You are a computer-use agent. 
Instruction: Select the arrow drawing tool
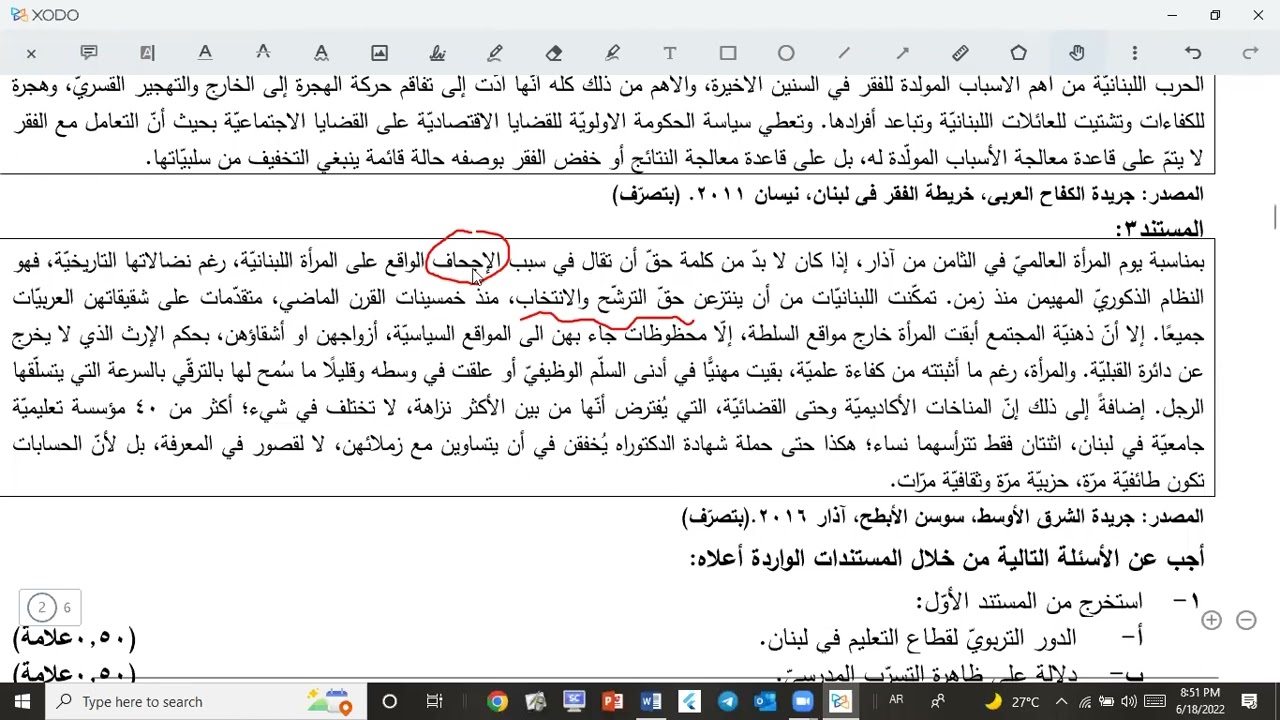coord(902,53)
